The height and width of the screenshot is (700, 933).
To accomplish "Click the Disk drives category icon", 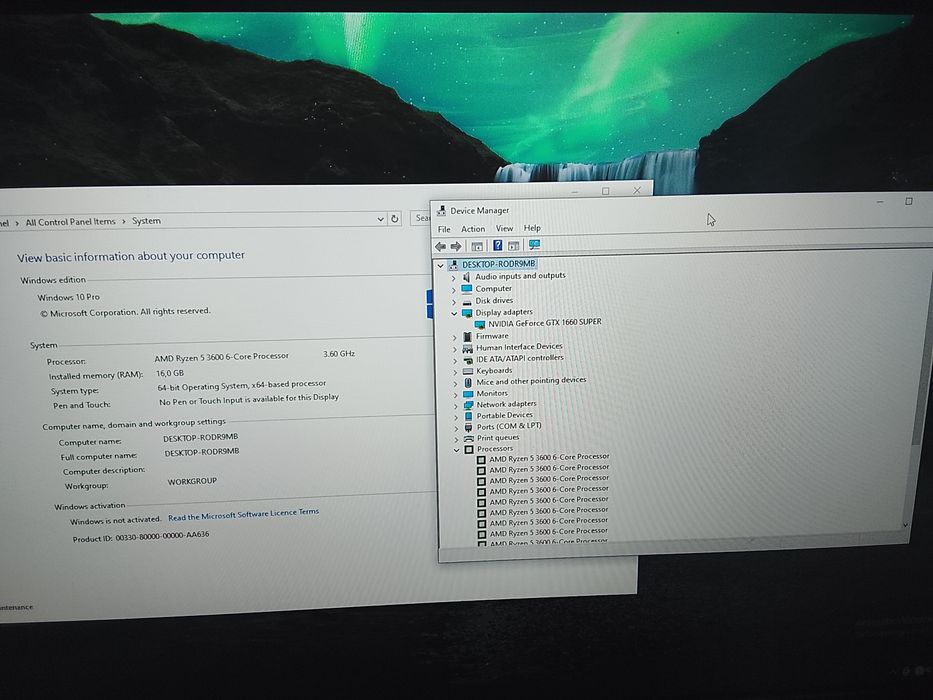I will point(467,301).
